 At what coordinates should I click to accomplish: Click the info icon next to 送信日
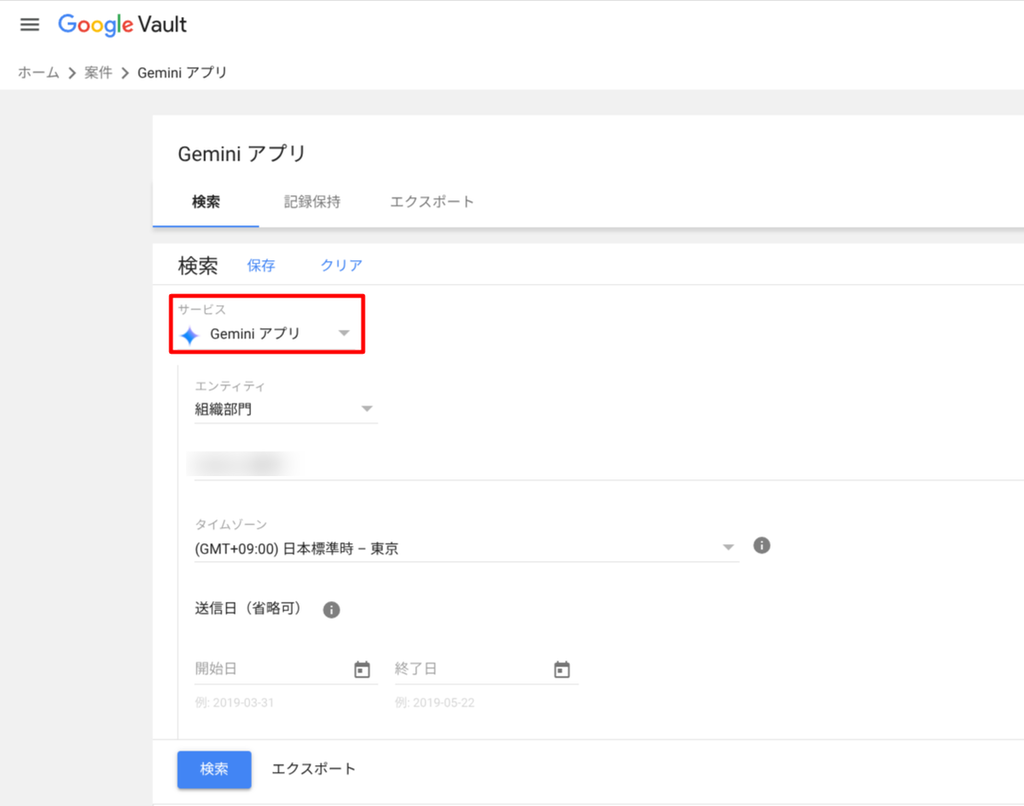point(331,609)
